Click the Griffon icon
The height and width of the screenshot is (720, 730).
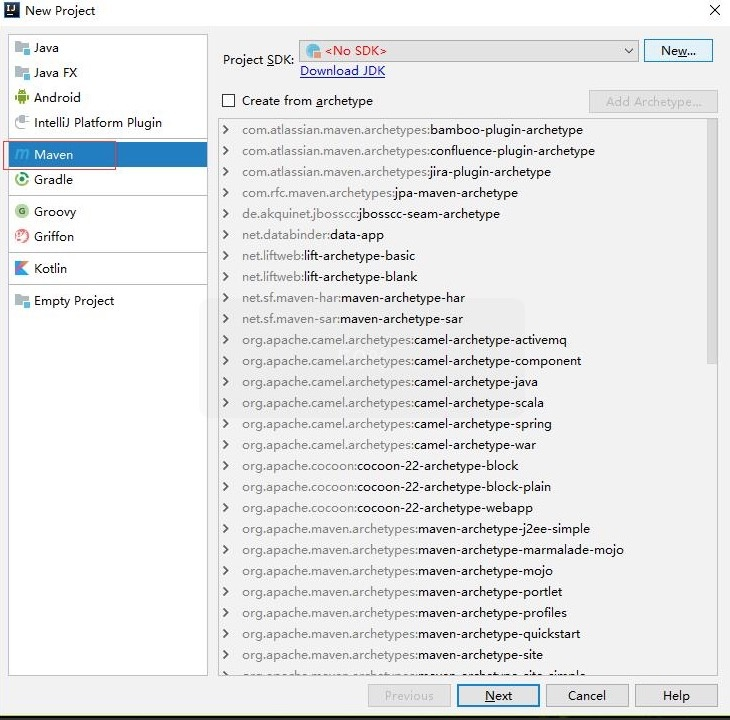22,236
